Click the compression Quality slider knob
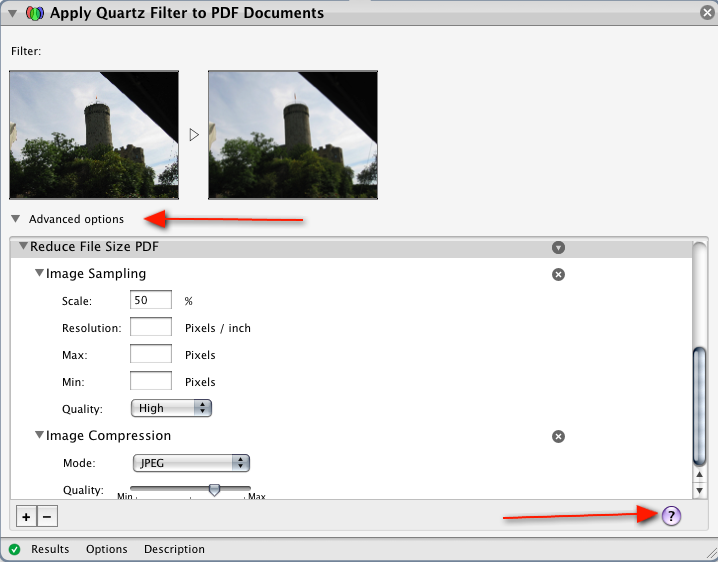Image resolution: width=718 pixels, height=562 pixels. pos(214,490)
